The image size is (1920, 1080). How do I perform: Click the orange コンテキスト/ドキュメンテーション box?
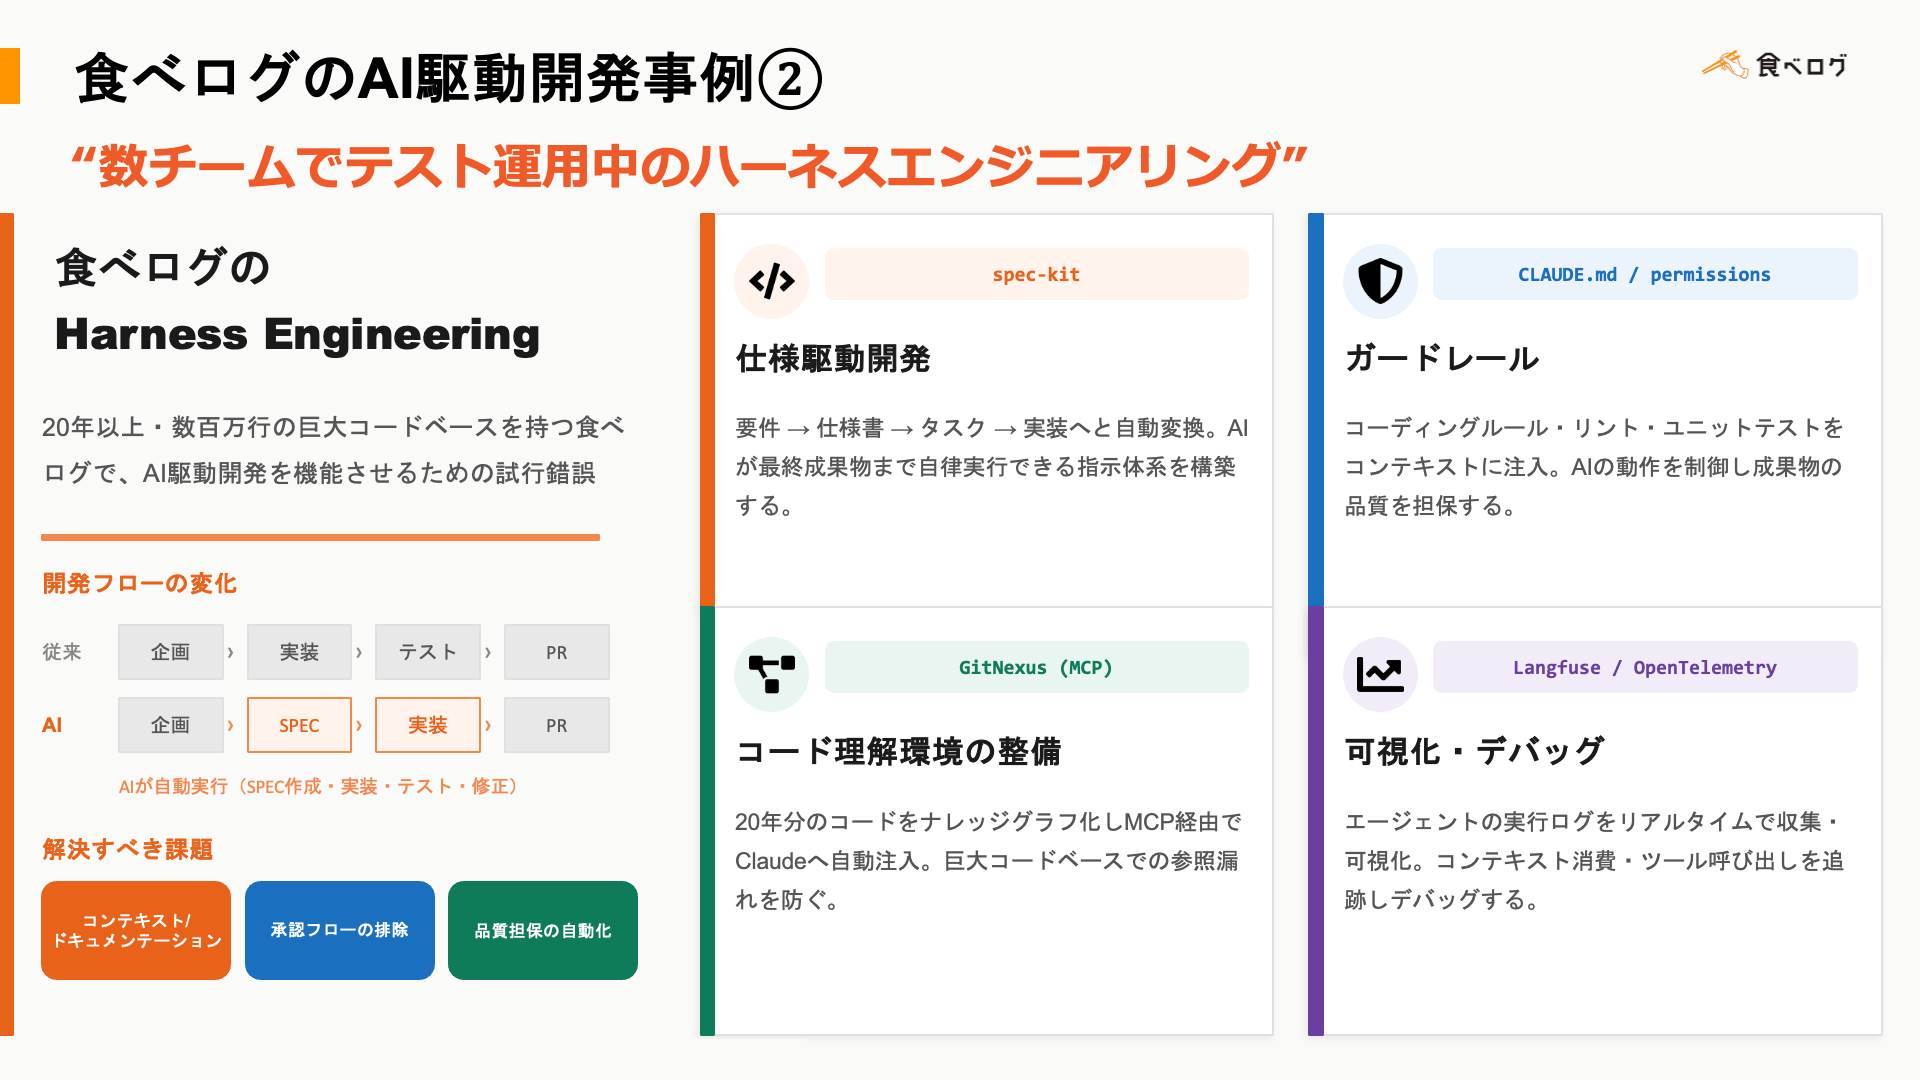[x=136, y=930]
